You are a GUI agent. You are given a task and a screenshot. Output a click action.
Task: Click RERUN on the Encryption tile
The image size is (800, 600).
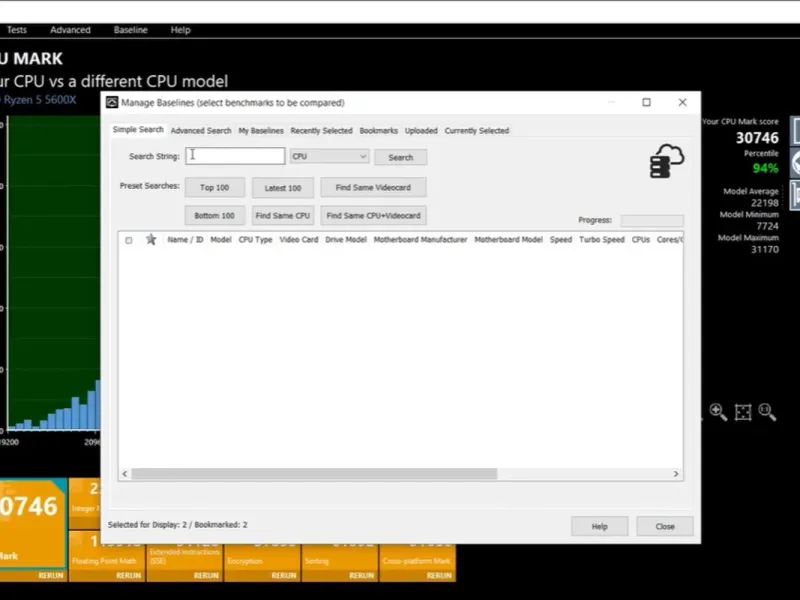[284, 576]
